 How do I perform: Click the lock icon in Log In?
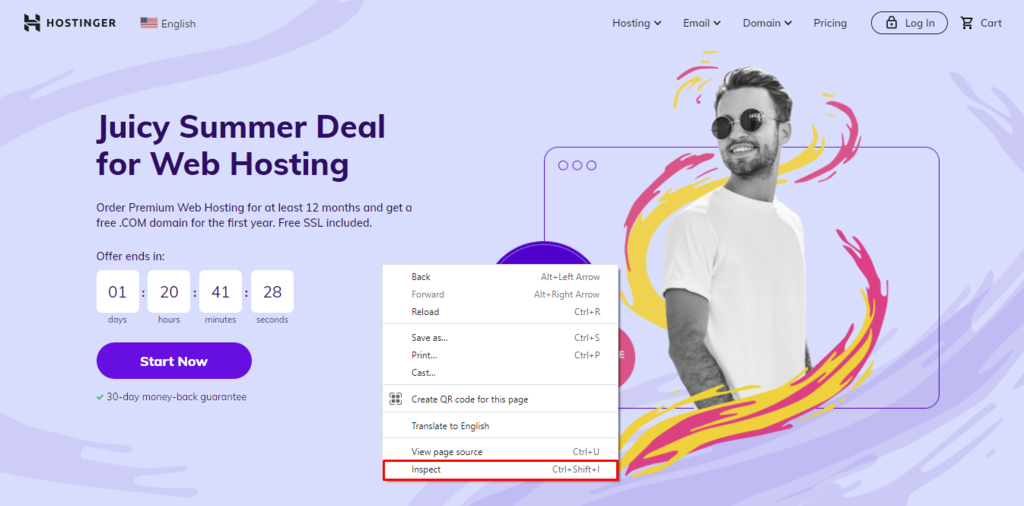(891, 23)
